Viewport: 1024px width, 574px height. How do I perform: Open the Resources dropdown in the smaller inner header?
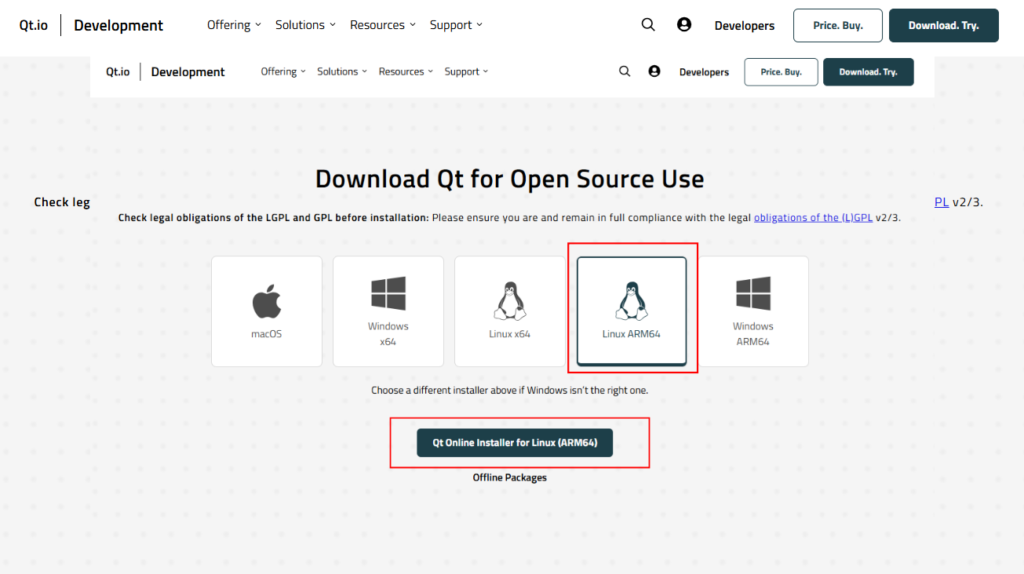405,72
